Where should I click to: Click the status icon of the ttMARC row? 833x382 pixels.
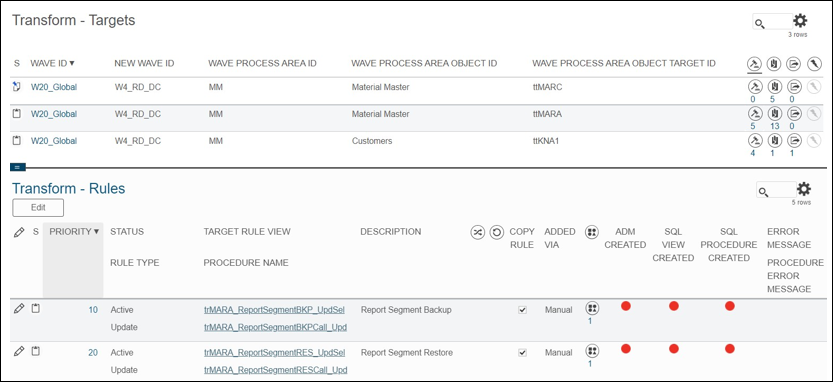tap(16, 86)
